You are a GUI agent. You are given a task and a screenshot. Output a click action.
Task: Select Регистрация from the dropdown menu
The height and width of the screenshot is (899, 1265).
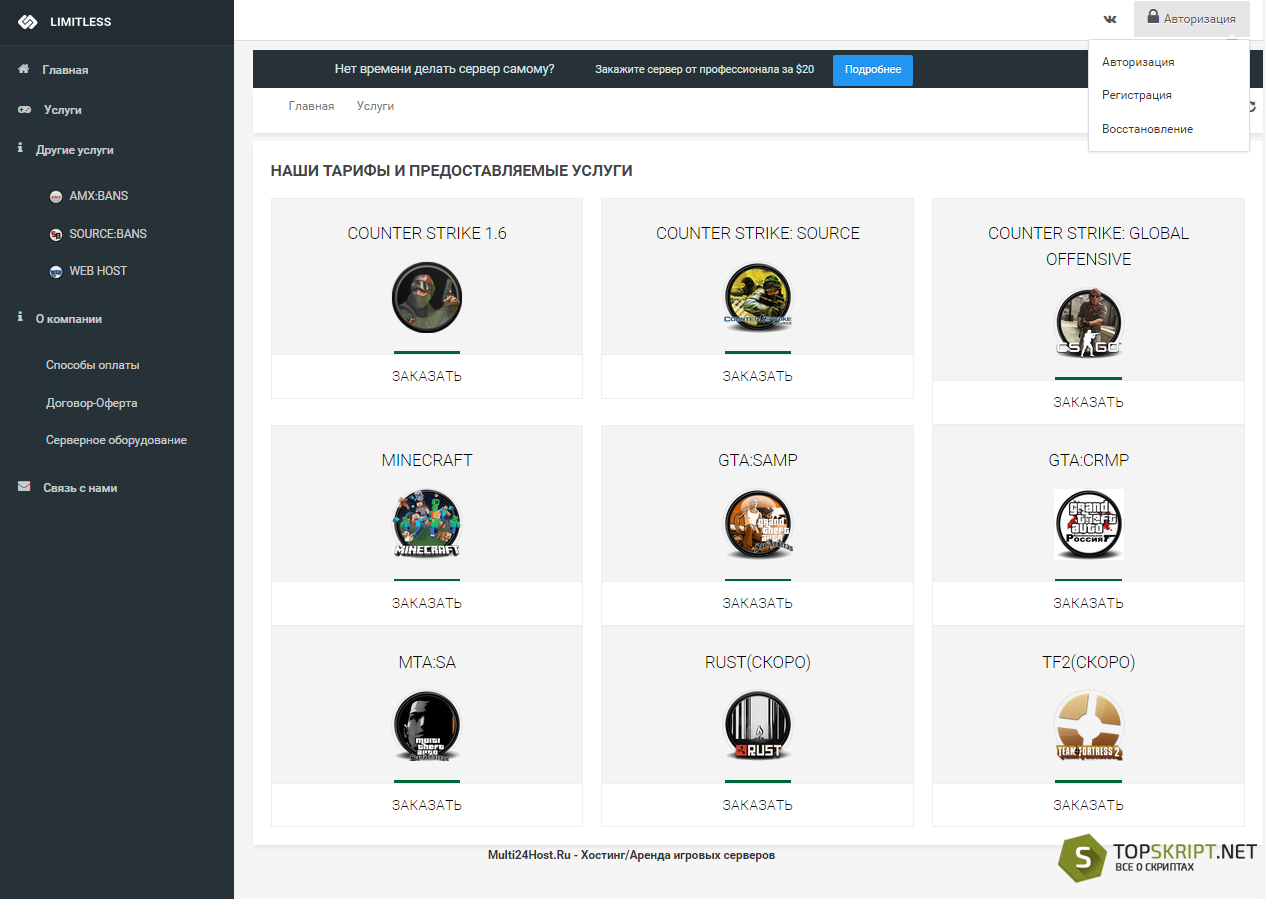(1137, 95)
